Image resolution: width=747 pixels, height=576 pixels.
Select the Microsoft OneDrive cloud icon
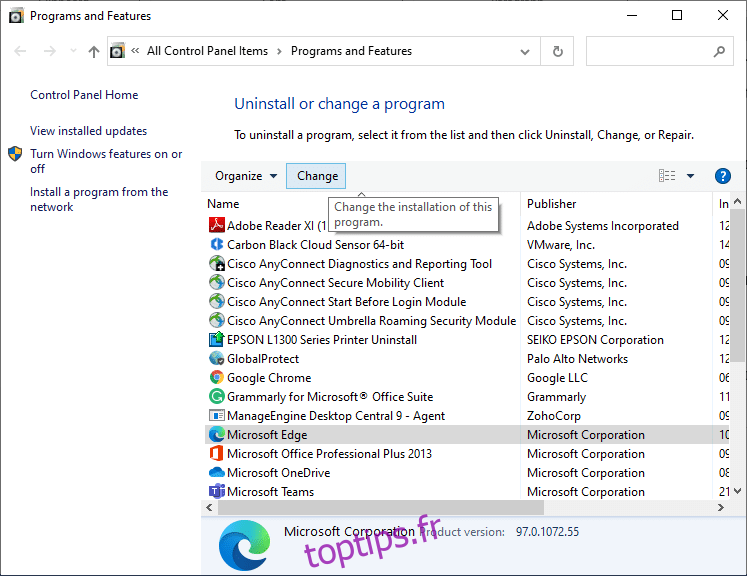217,473
